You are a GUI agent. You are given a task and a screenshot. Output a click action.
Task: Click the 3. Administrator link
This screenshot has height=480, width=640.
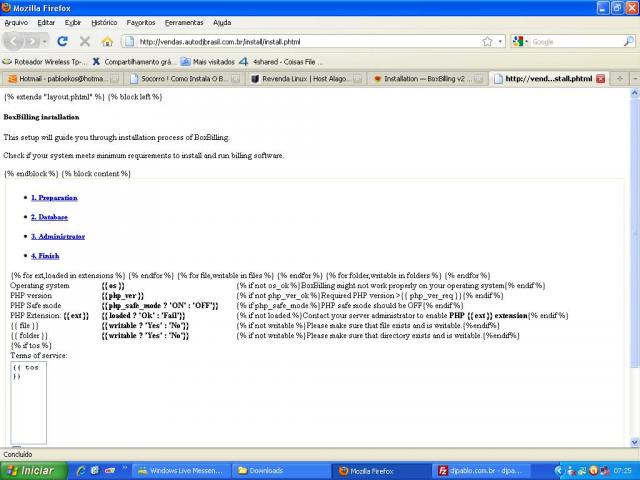point(58,237)
